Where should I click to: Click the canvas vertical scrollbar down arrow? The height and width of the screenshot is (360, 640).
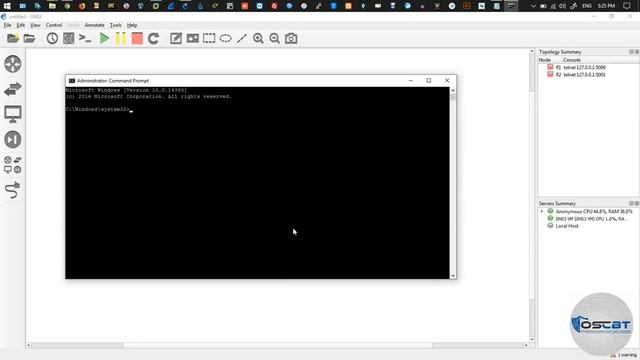pyautogui.click(x=531, y=340)
